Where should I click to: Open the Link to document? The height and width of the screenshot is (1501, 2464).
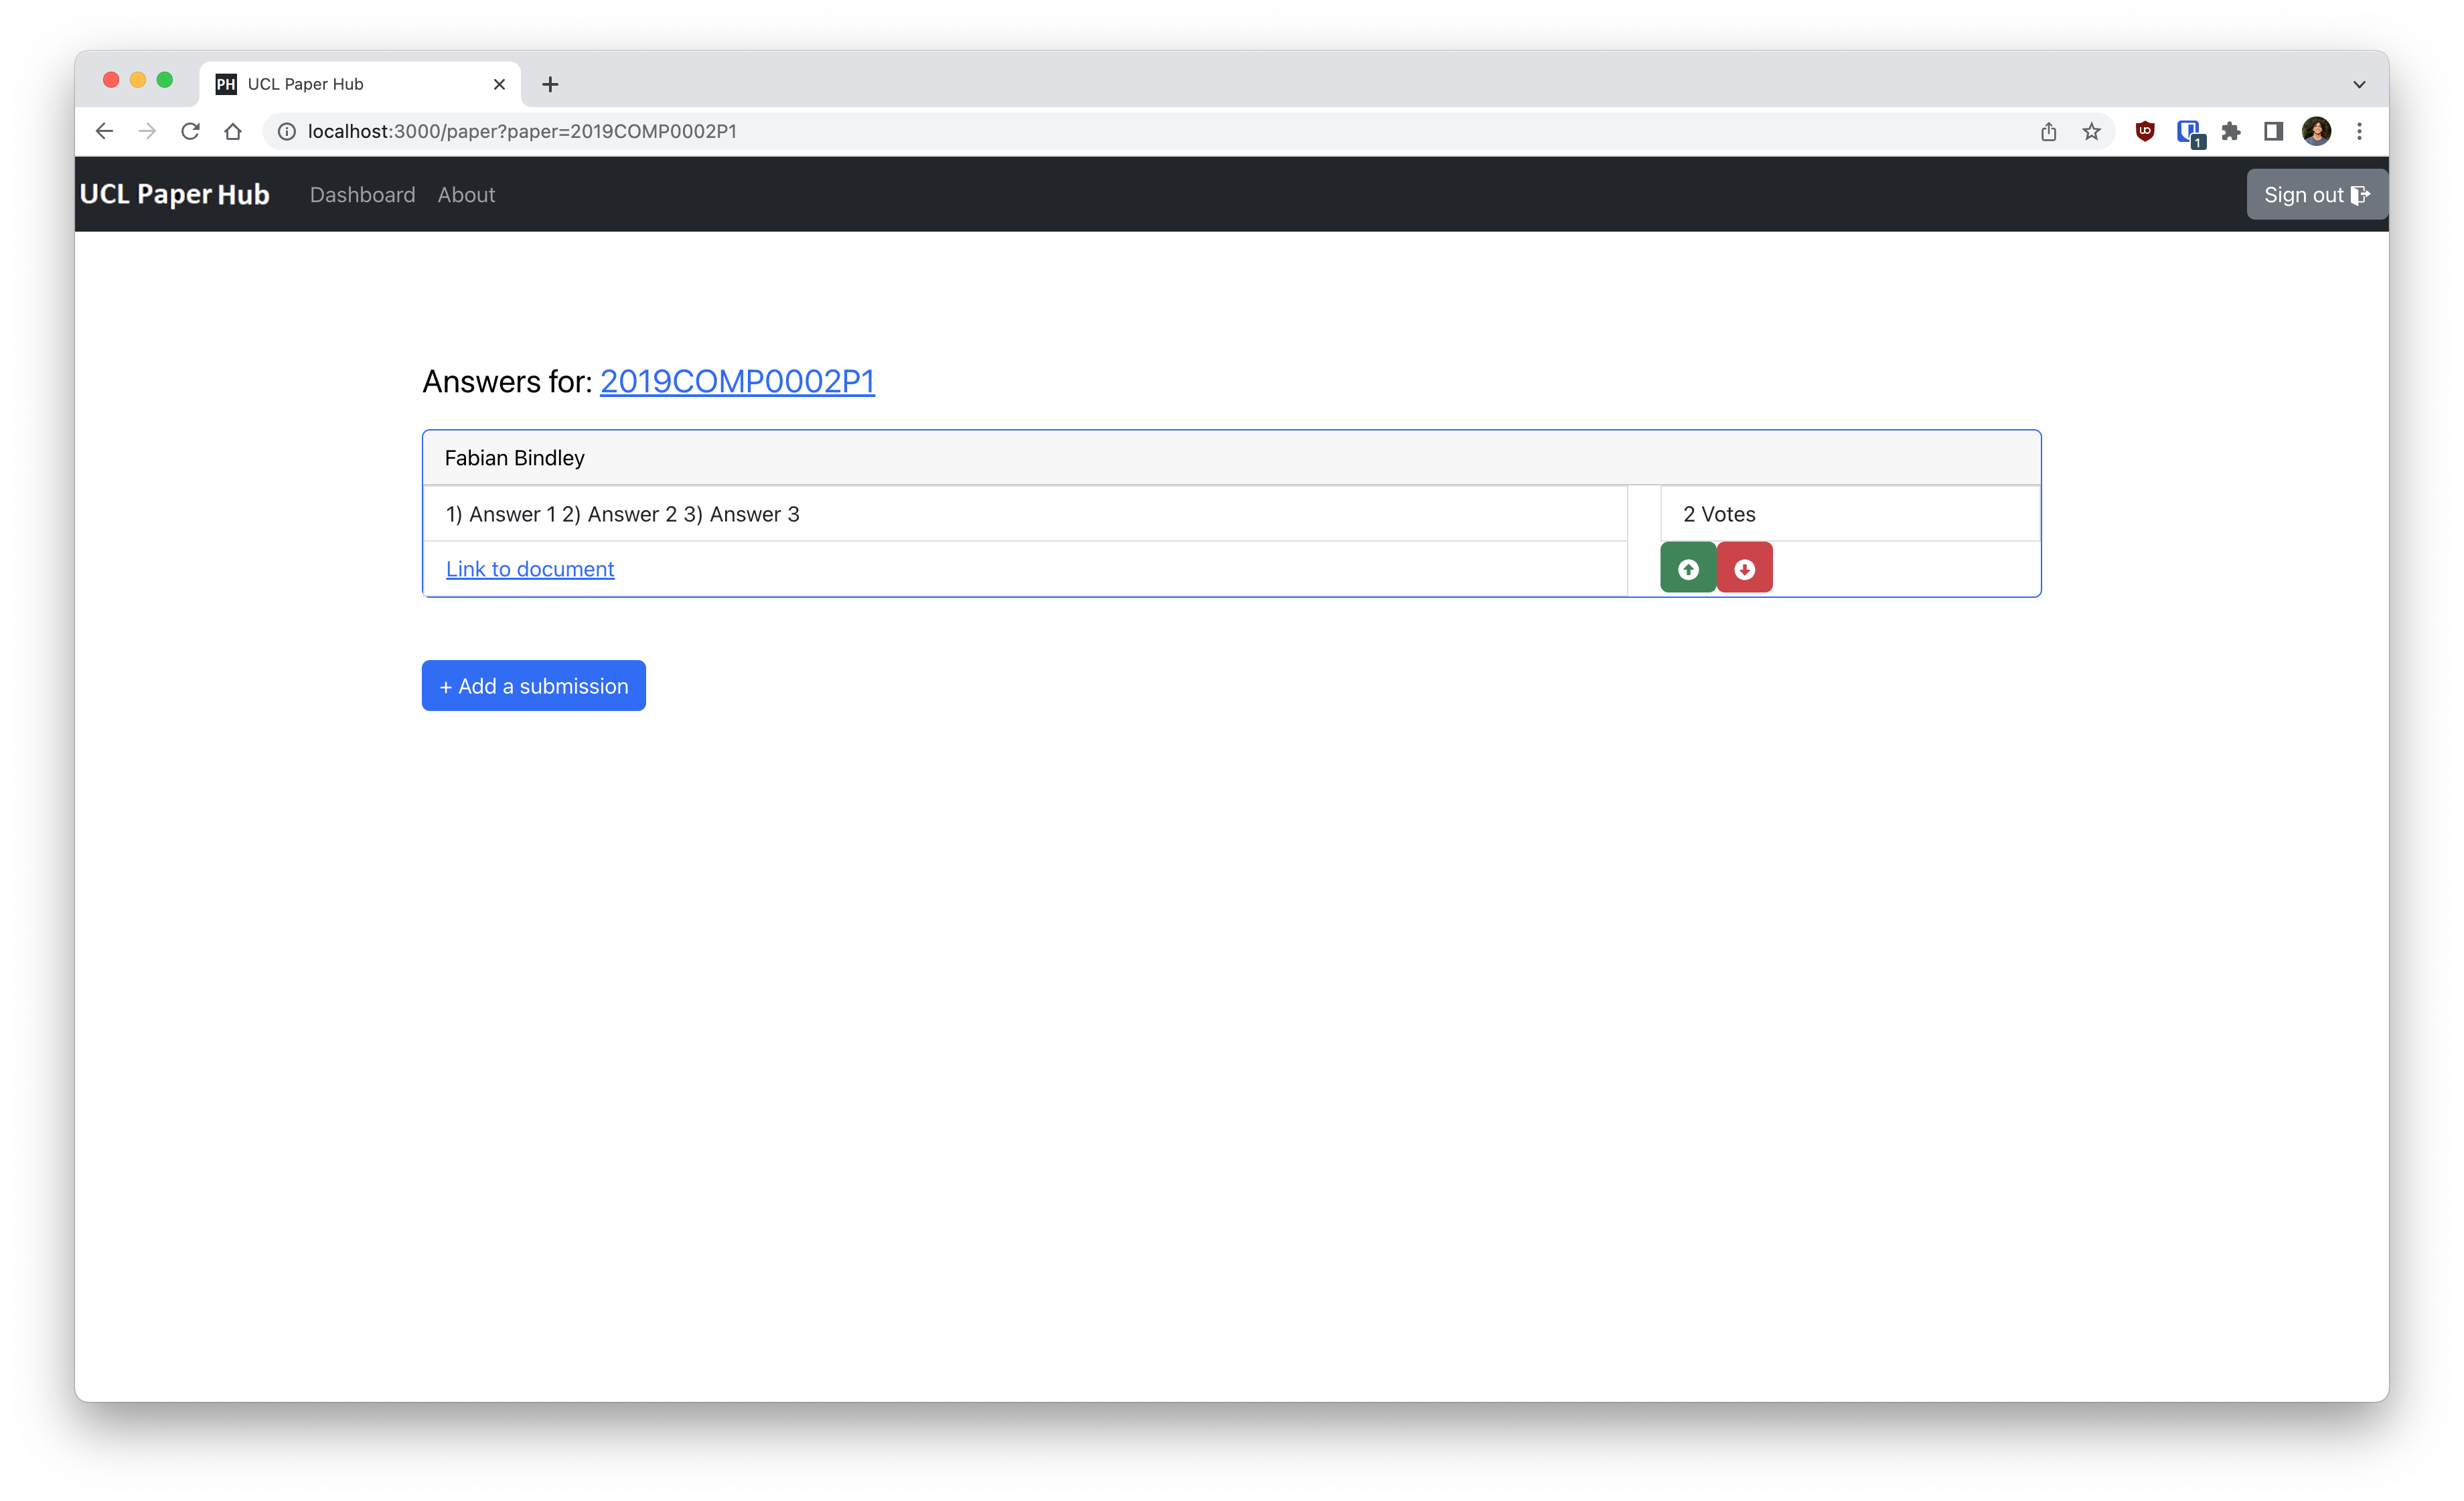click(x=529, y=569)
